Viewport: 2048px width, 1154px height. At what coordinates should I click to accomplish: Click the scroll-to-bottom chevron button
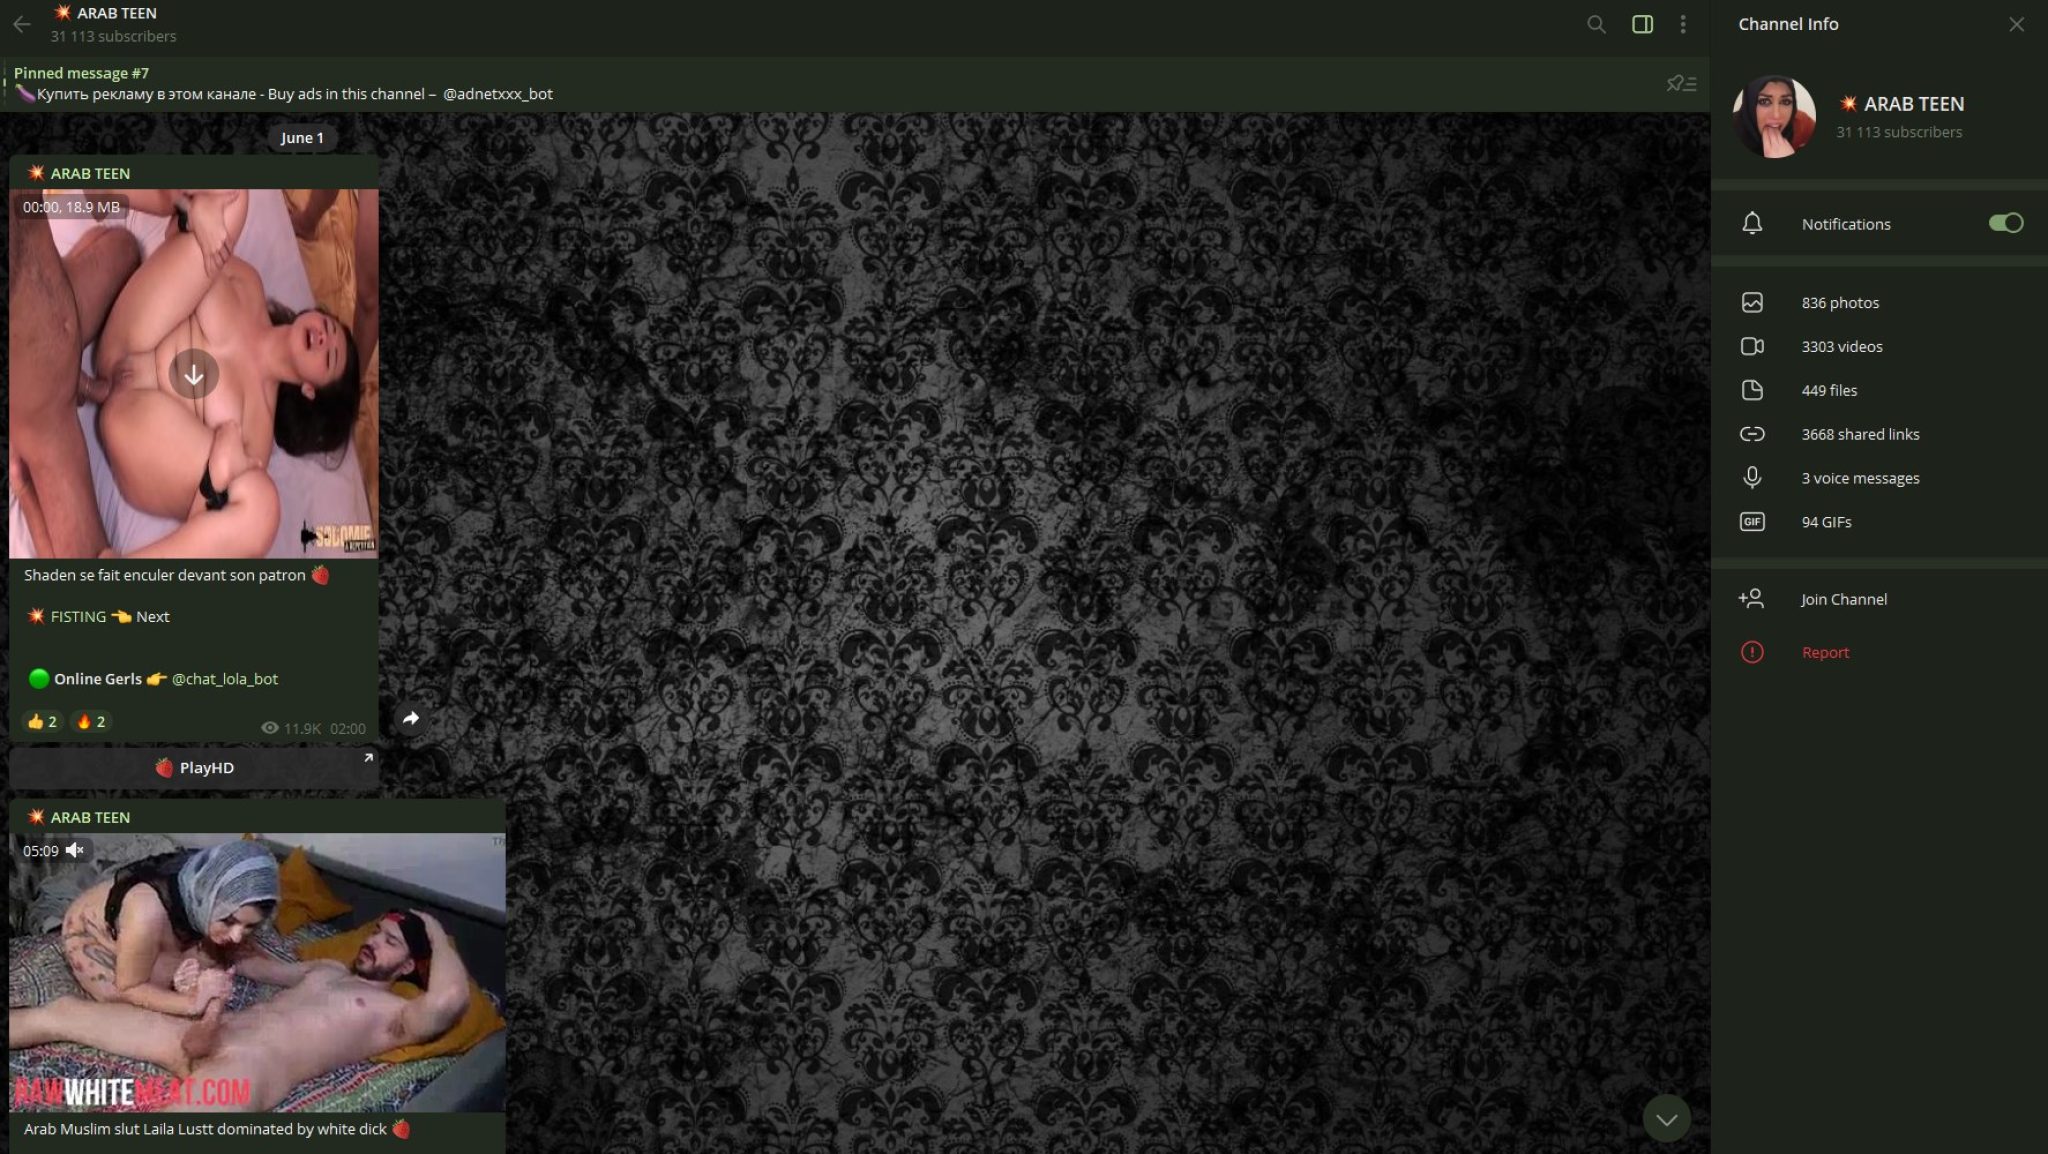coord(1666,1119)
